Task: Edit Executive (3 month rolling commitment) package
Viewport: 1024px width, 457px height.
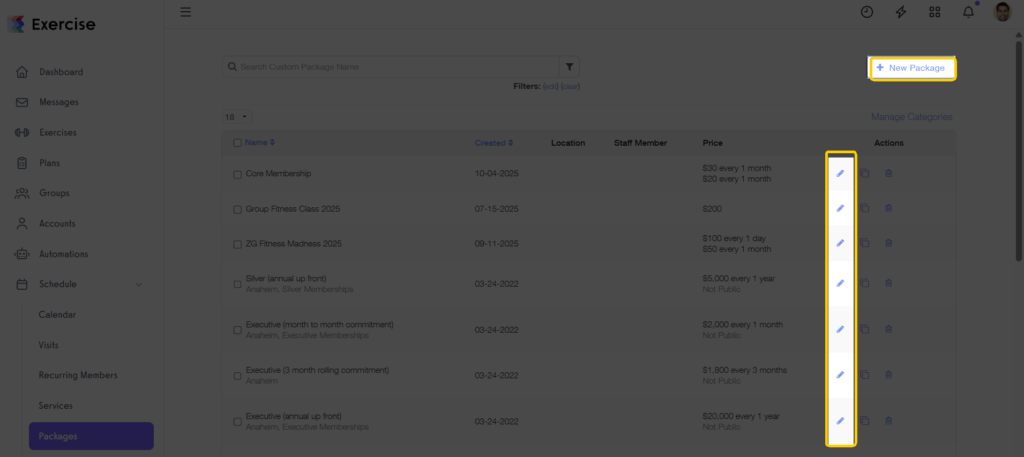Action: point(840,375)
